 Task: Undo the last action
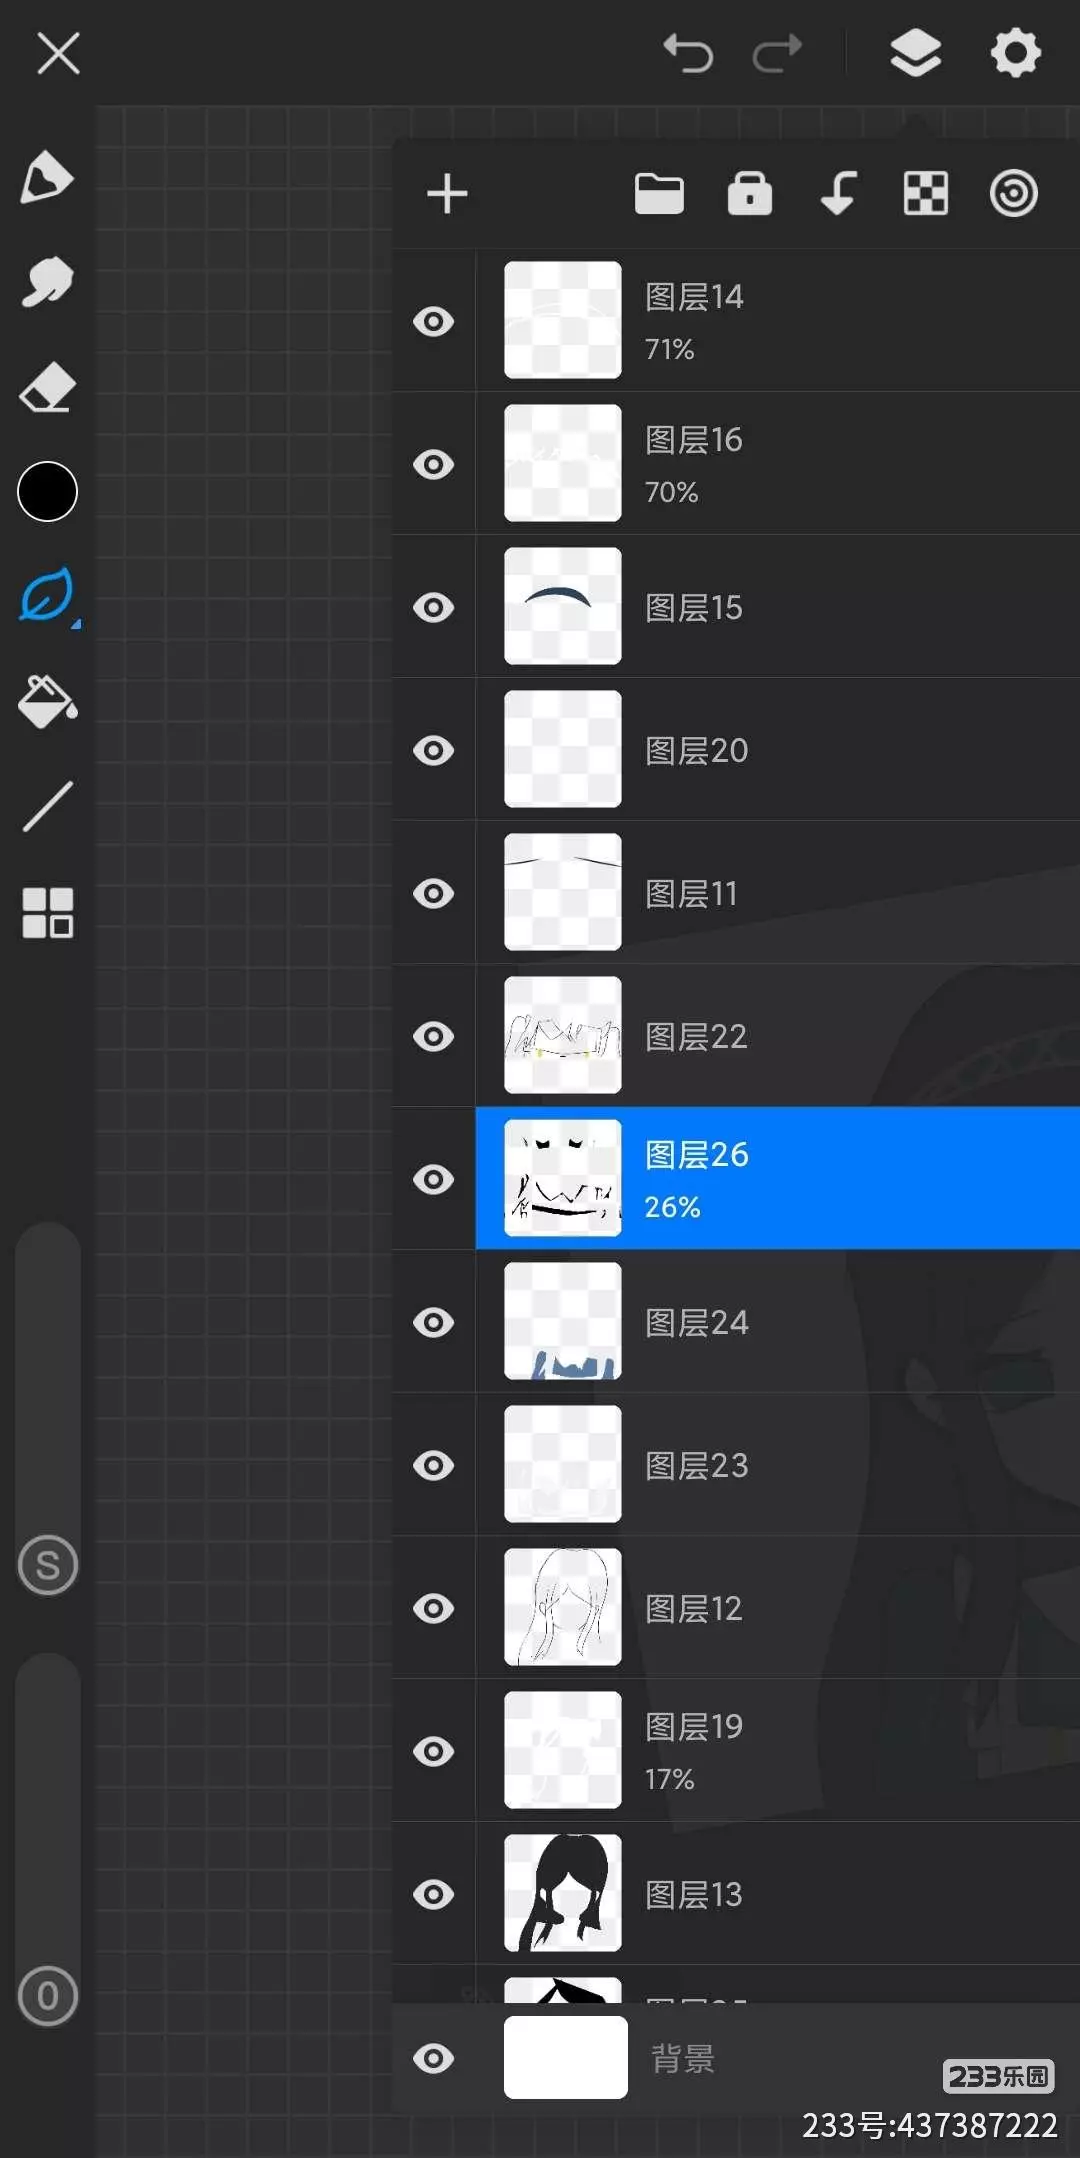688,52
